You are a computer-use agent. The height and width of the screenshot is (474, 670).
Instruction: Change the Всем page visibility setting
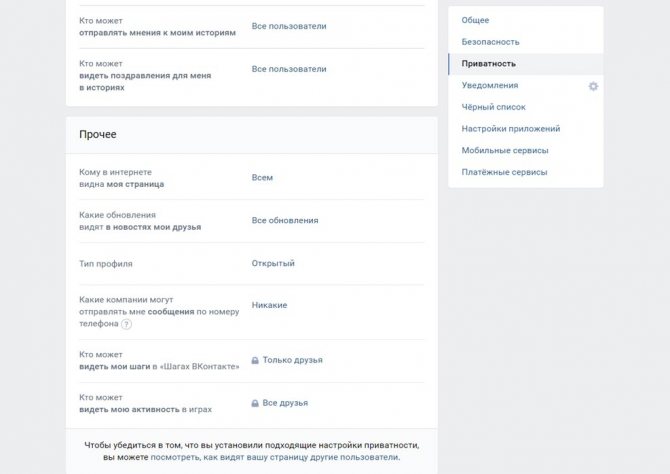click(262, 177)
